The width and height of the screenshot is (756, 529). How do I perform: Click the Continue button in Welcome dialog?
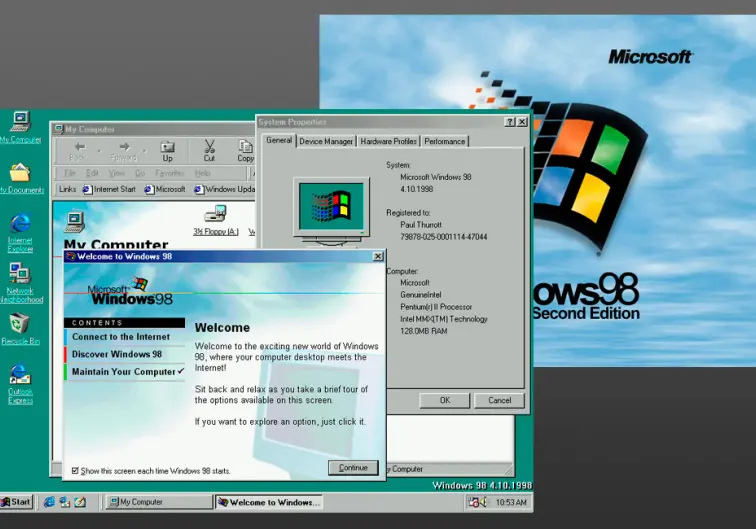(x=353, y=467)
